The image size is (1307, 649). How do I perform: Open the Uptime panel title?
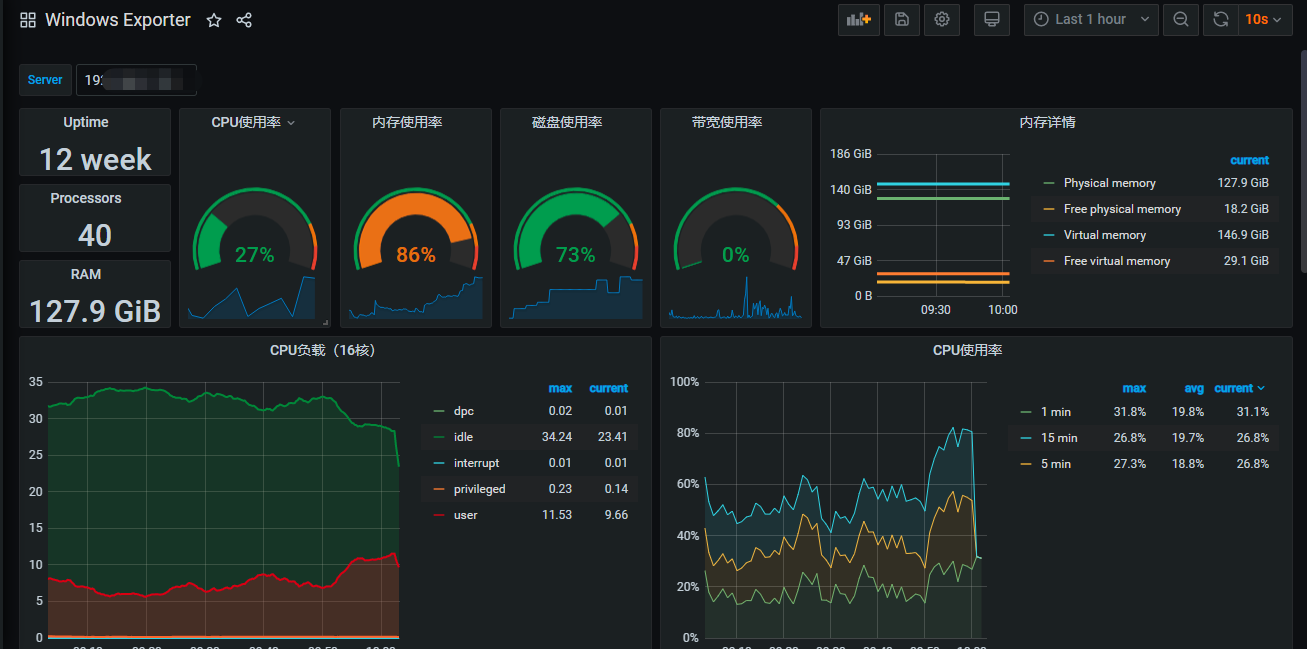(86, 122)
